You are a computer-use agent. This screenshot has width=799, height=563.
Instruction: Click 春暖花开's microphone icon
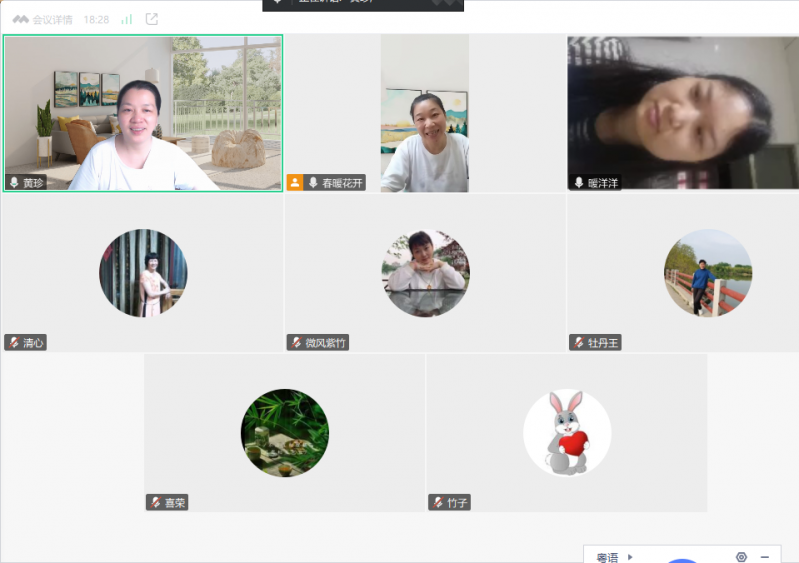tap(313, 183)
